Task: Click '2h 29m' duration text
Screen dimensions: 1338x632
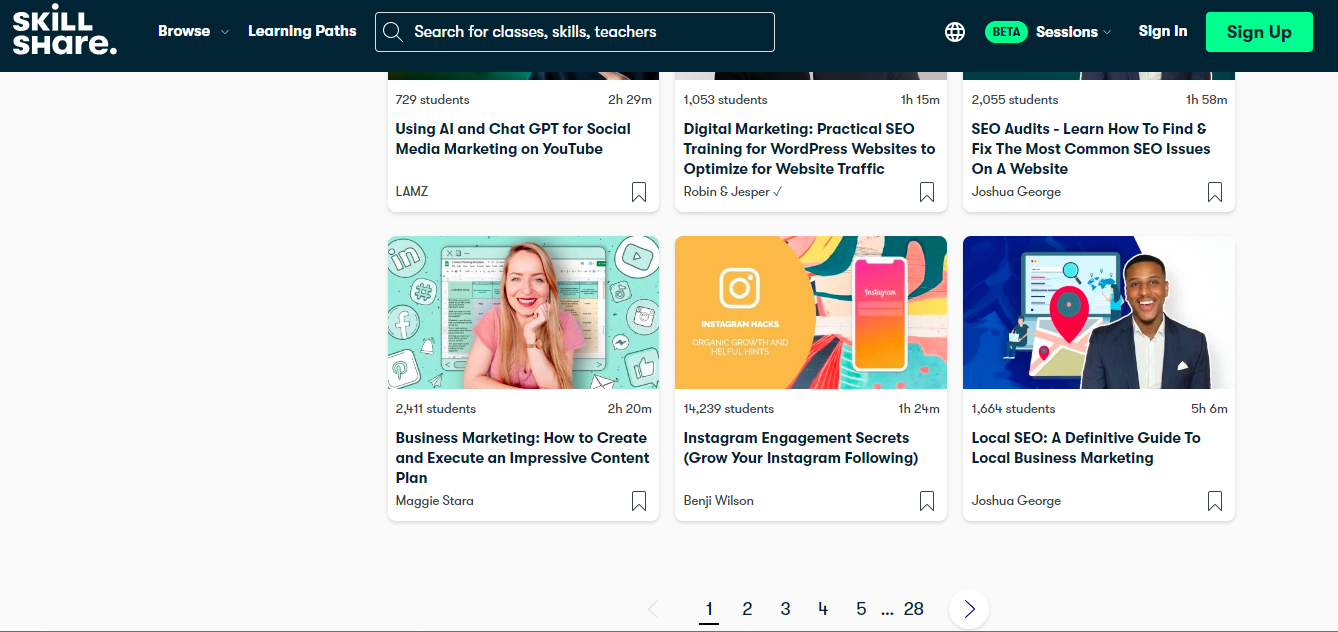Action: click(x=630, y=99)
